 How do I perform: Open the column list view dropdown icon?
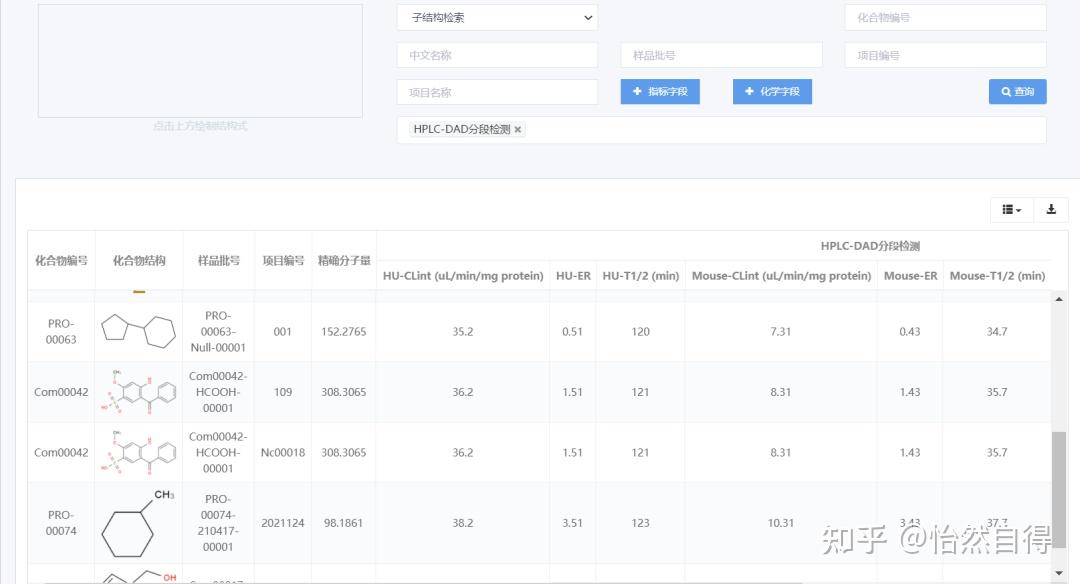1011,209
